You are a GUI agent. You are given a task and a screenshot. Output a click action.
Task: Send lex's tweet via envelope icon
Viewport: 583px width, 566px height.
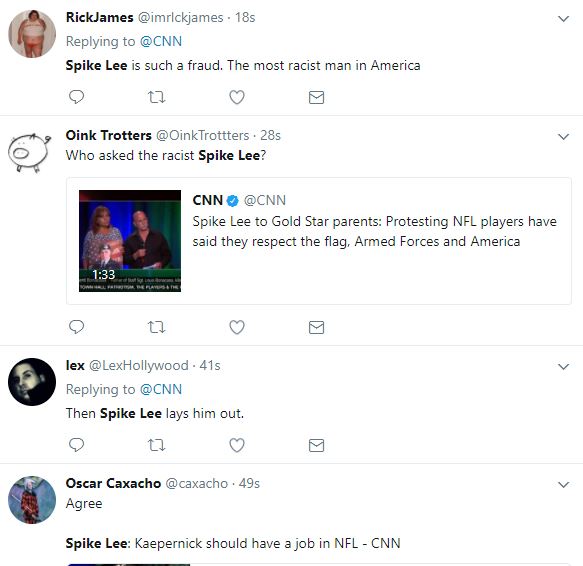(316, 445)
